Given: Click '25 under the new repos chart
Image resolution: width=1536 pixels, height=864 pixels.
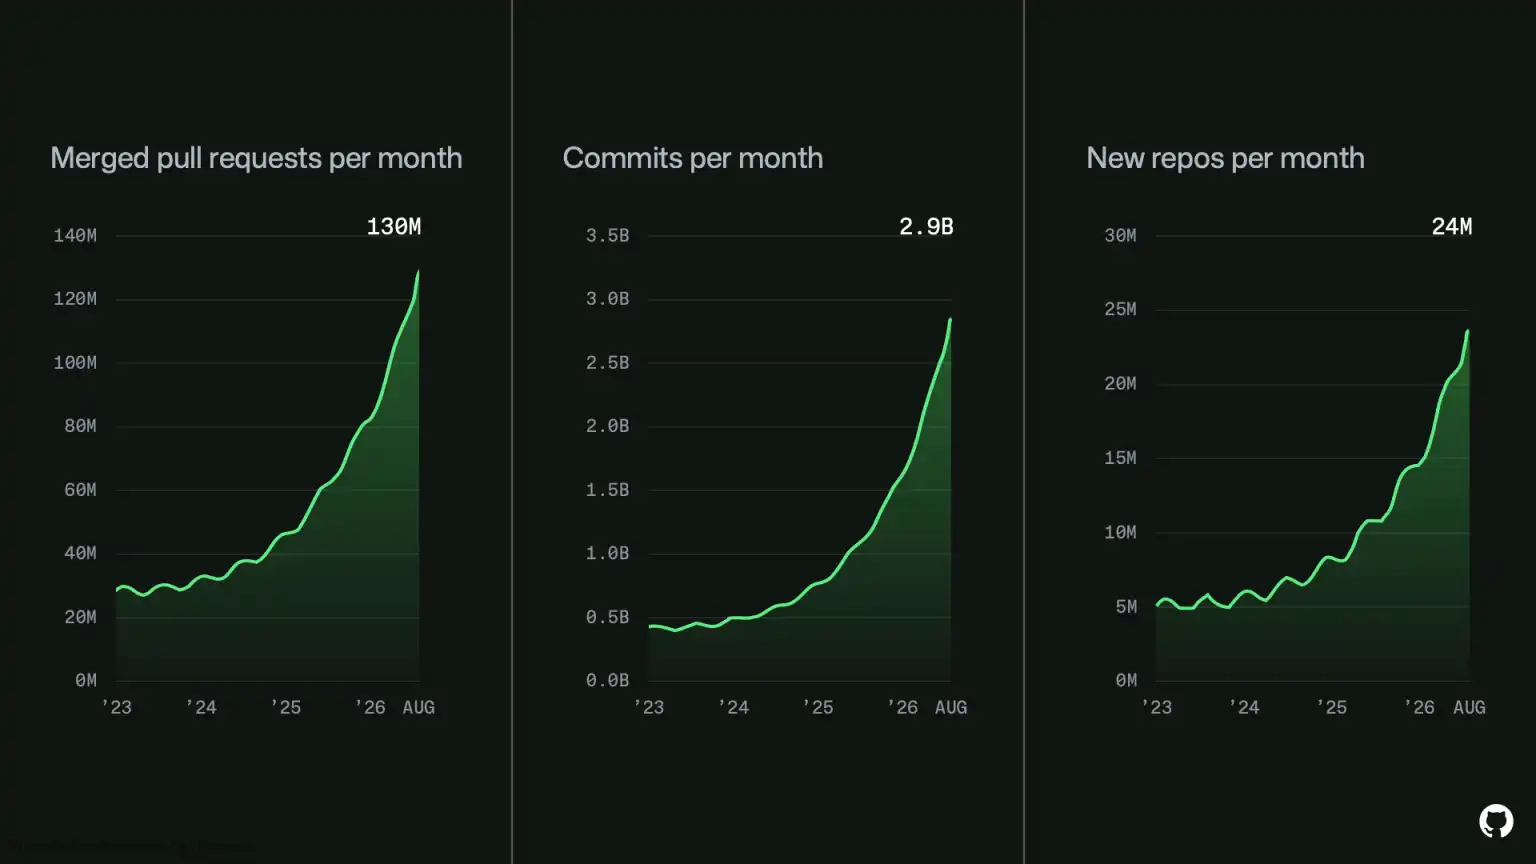Looking at the screenshot, I should [1331, 707].
